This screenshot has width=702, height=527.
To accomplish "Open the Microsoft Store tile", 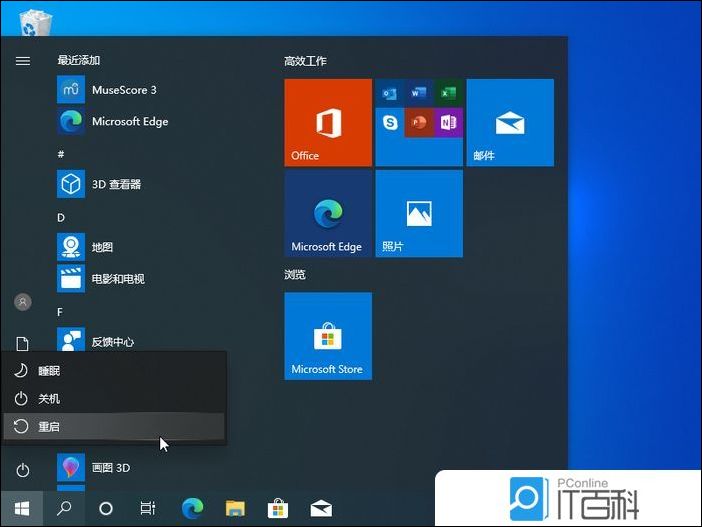I will (328, 336).
